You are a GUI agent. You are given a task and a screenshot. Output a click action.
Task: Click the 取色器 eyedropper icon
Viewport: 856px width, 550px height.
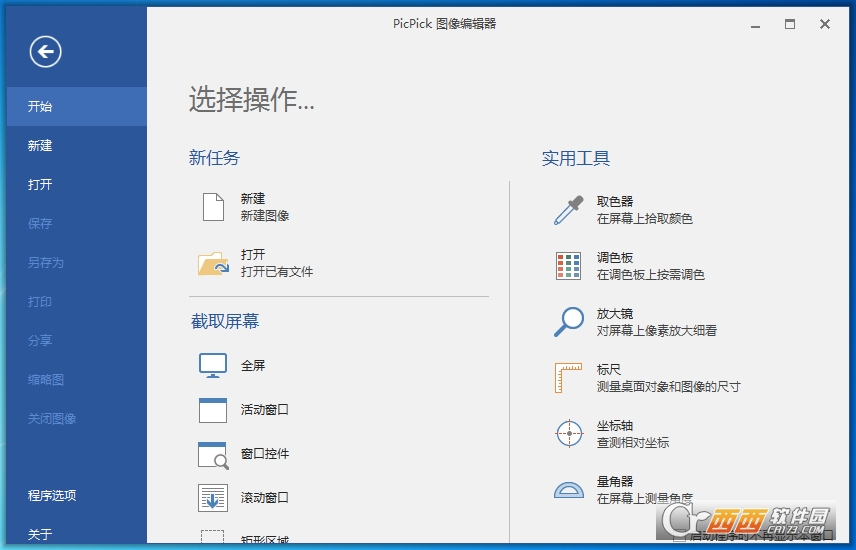[568, 210]
